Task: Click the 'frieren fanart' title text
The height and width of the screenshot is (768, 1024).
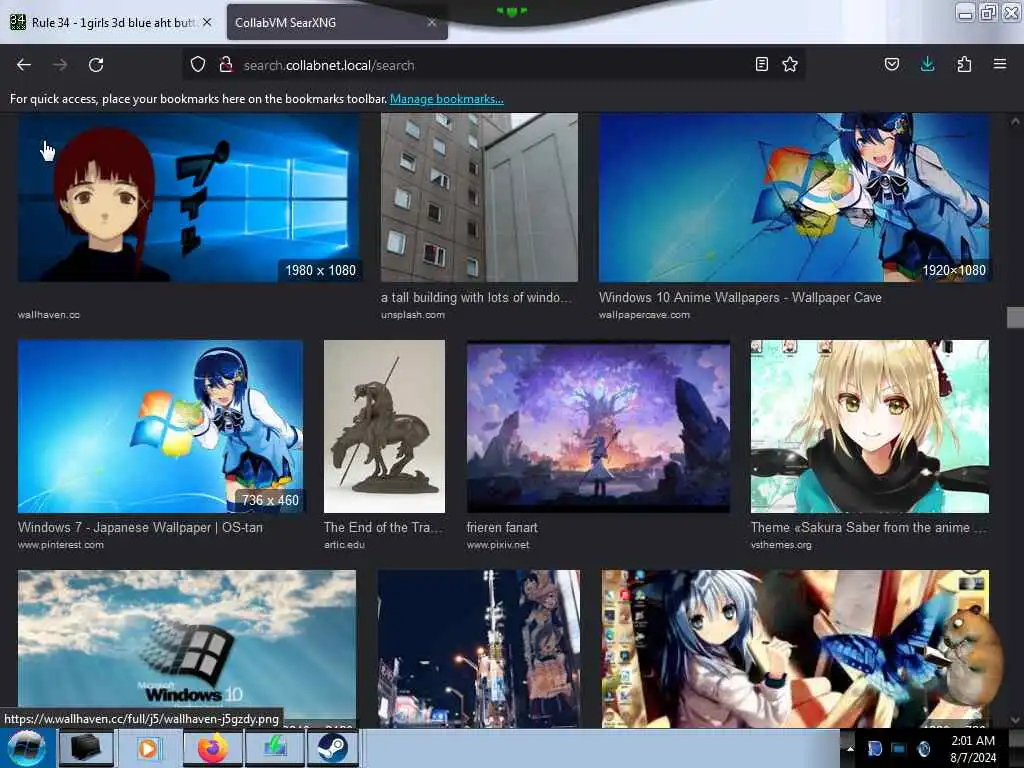Action: click(502, 528)
